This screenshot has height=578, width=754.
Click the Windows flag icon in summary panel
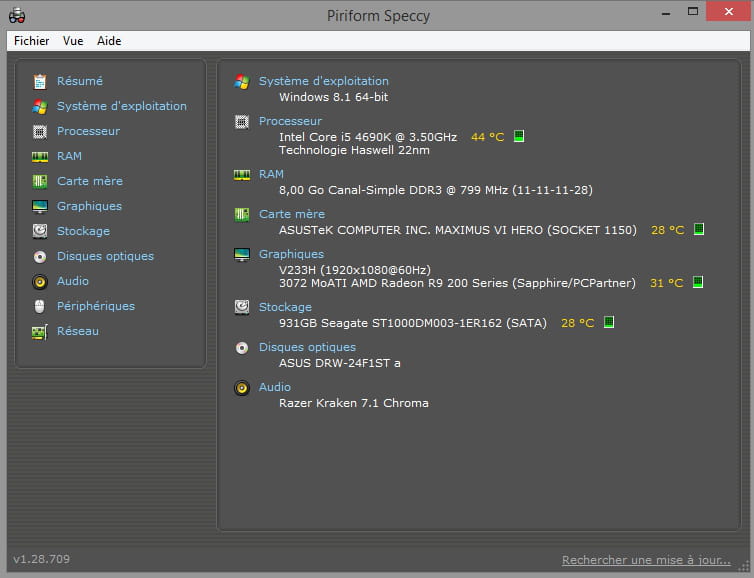[x=242, y=81]
